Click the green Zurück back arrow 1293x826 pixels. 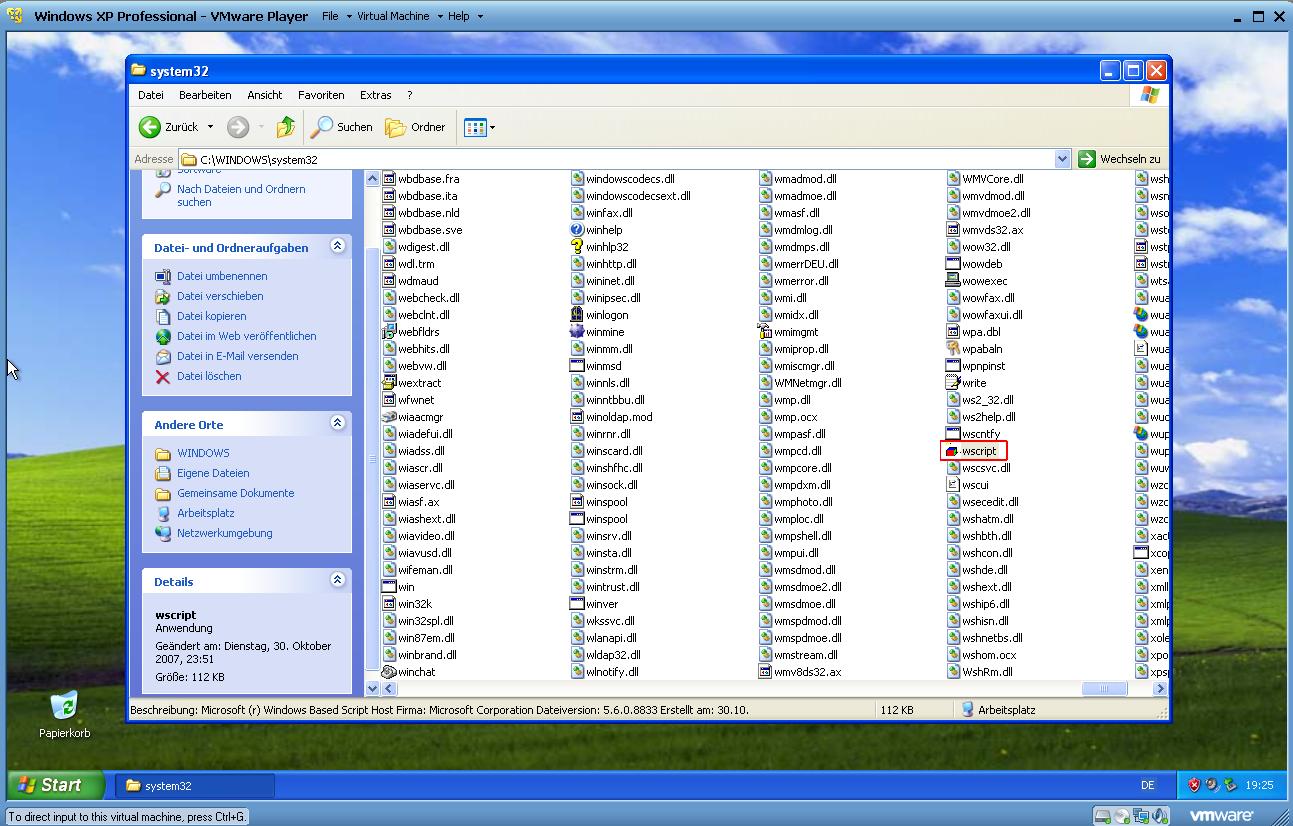click(150, 127)
